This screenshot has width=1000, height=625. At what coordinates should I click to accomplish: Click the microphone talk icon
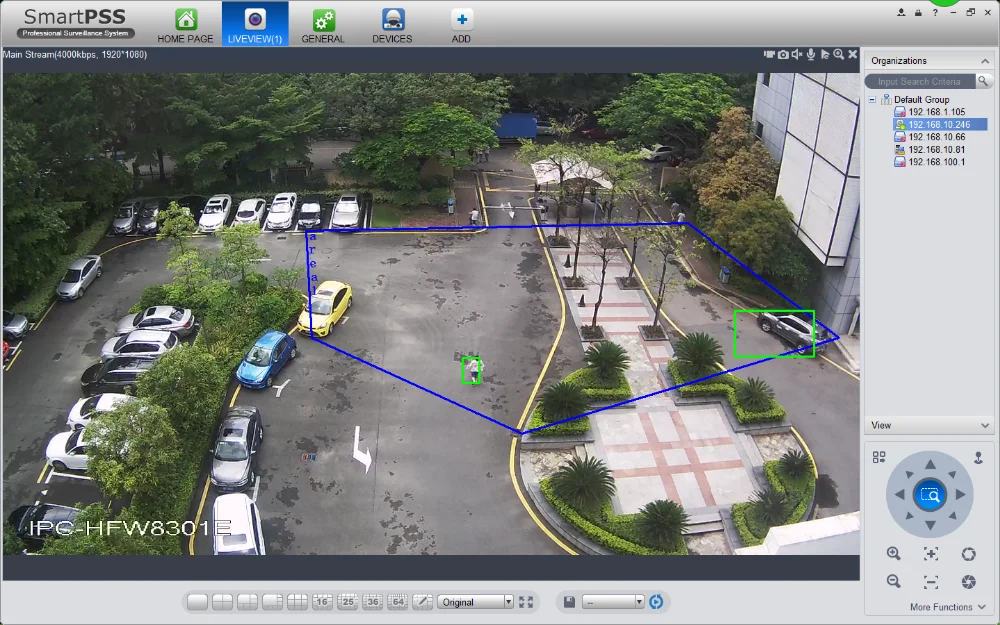(x=811, y=54)
